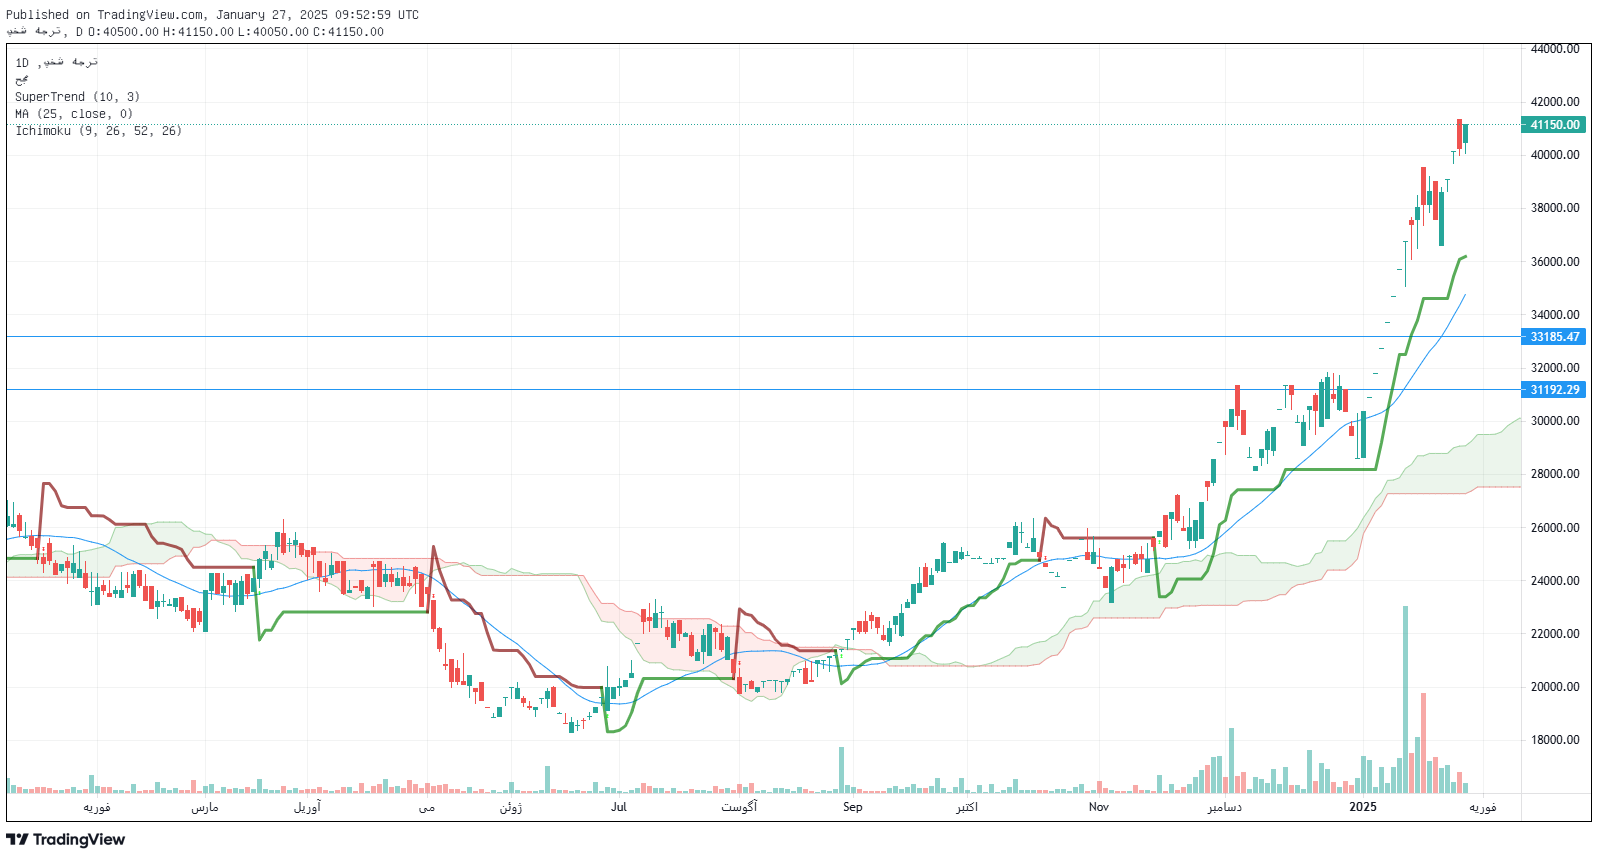Click the 38000.00 price axis label
The image size is (1598, 858).
click(1555, 208)
